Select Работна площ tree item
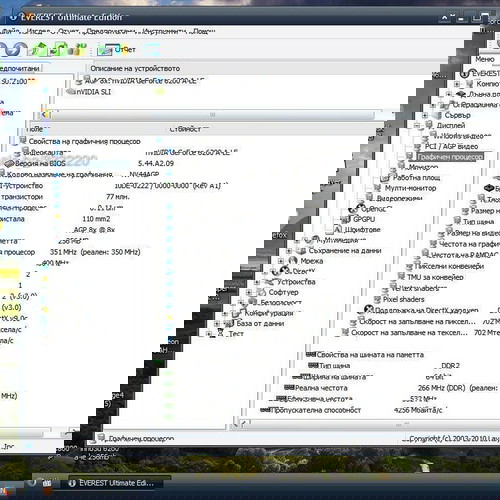Viewport: 500px width, 500px height. point(416,177)
